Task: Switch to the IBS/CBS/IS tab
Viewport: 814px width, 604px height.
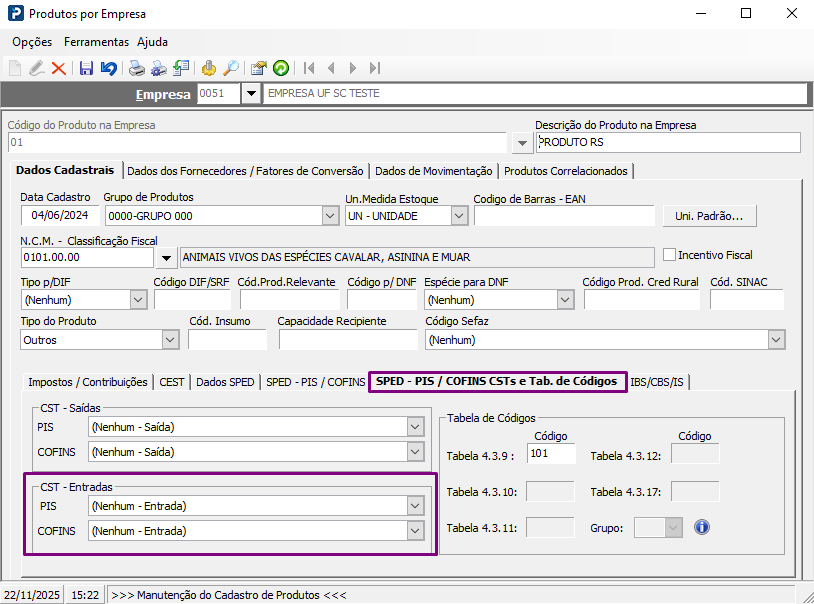Action: point(657,382)
